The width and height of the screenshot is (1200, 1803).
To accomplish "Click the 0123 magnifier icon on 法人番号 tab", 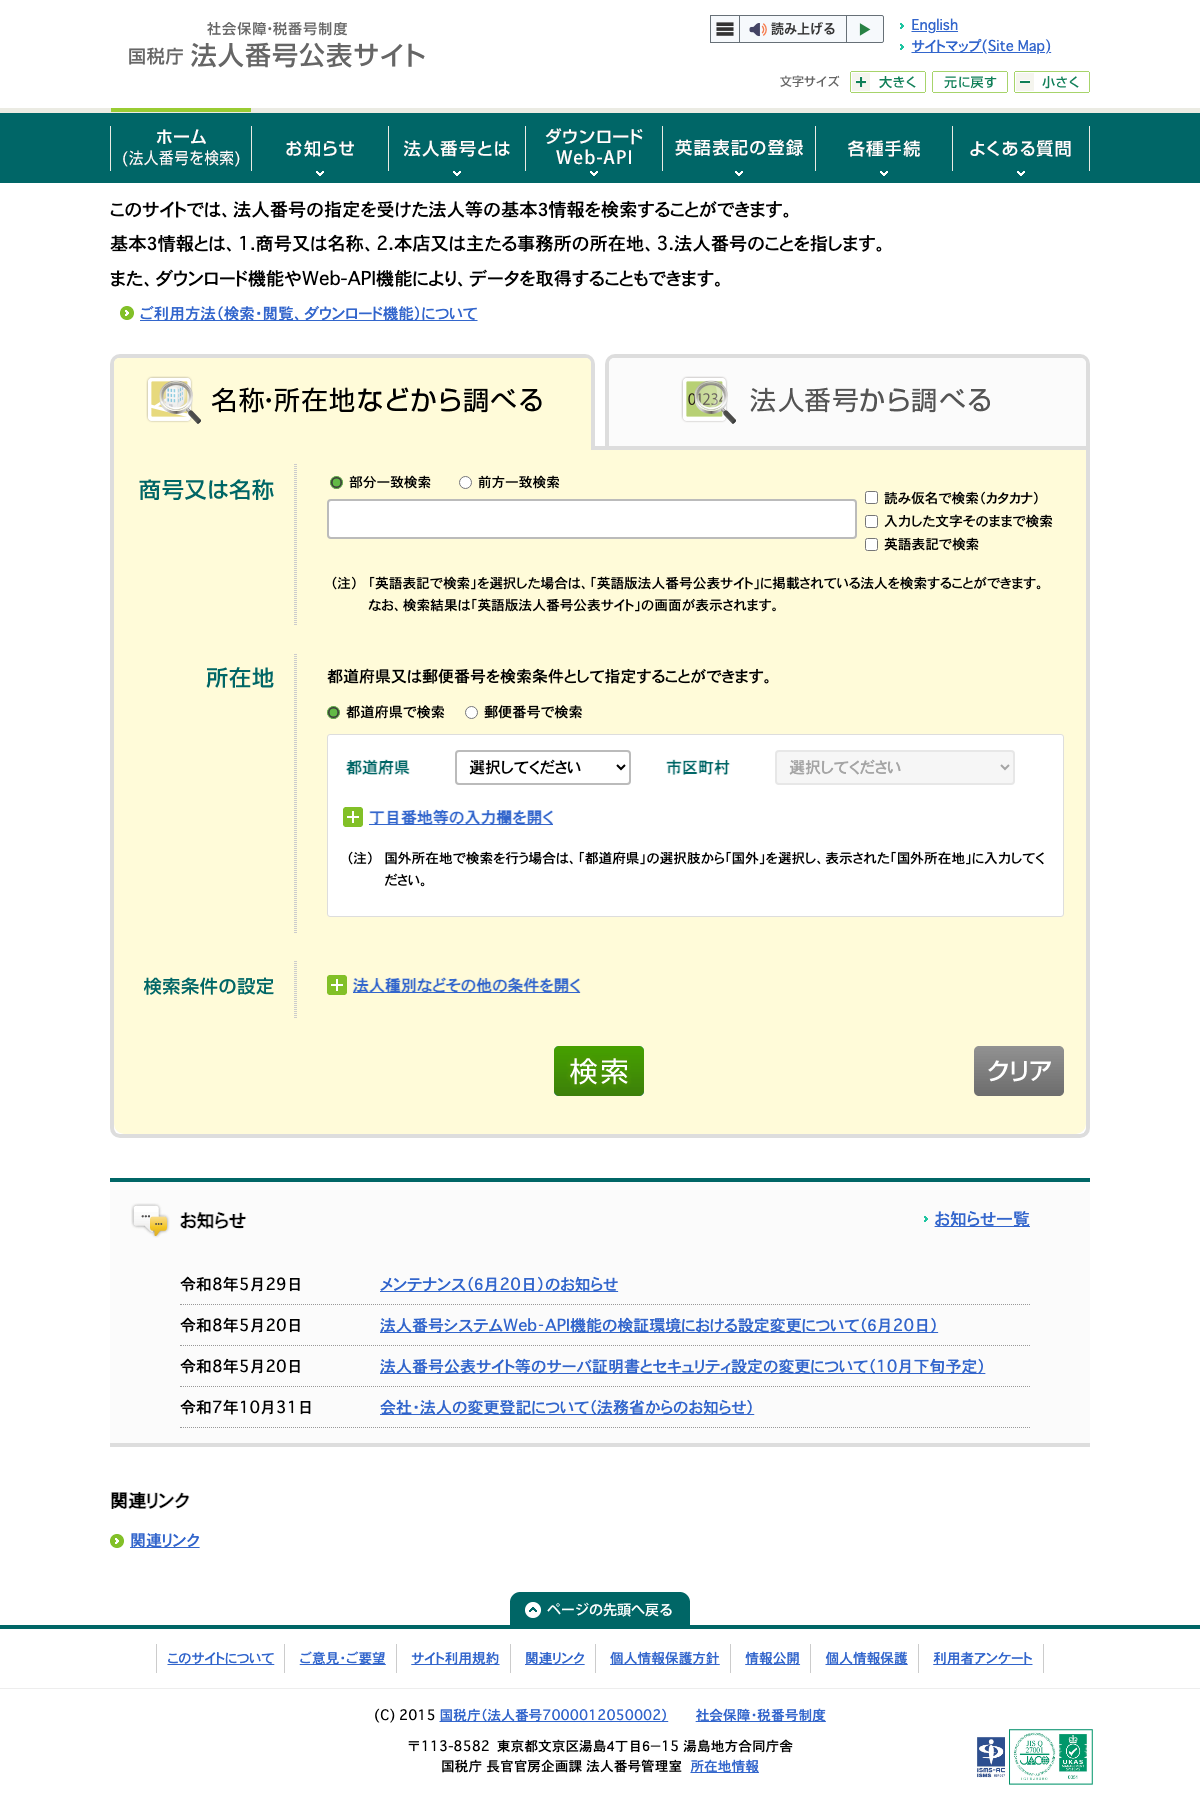I will [x=709, y=400].
